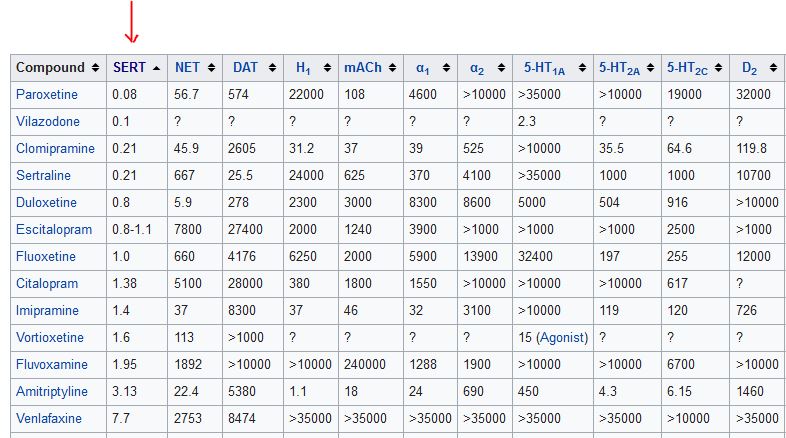This screenshot has height=438, width=786.
Task: Open the DAT header link
Action: point(245,68)
